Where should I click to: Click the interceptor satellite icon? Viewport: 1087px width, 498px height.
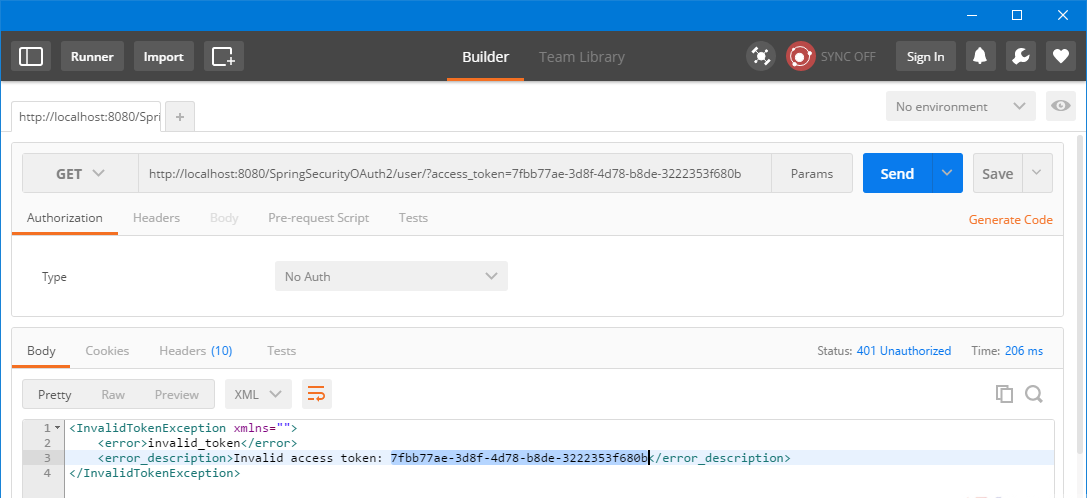point(760,57)
